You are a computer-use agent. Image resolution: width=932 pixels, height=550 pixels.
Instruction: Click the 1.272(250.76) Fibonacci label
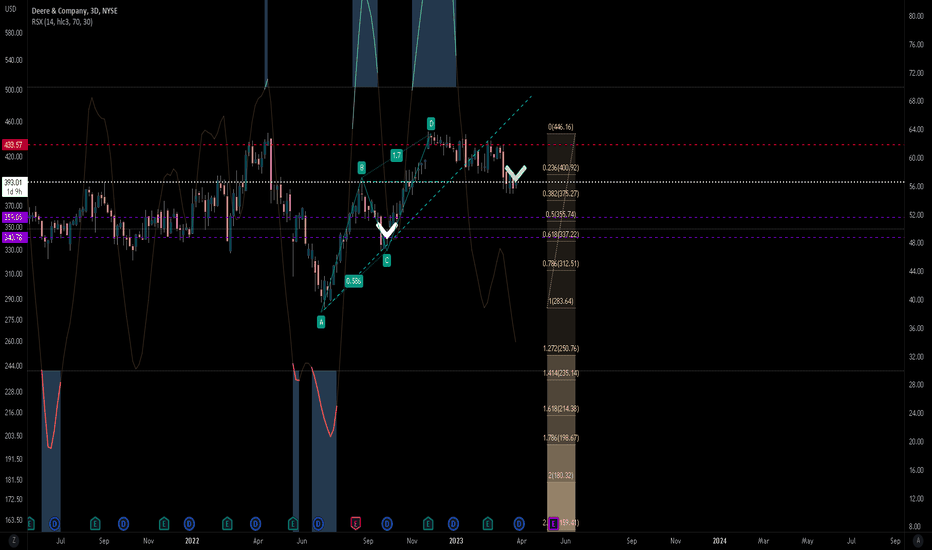click(561, 348)
